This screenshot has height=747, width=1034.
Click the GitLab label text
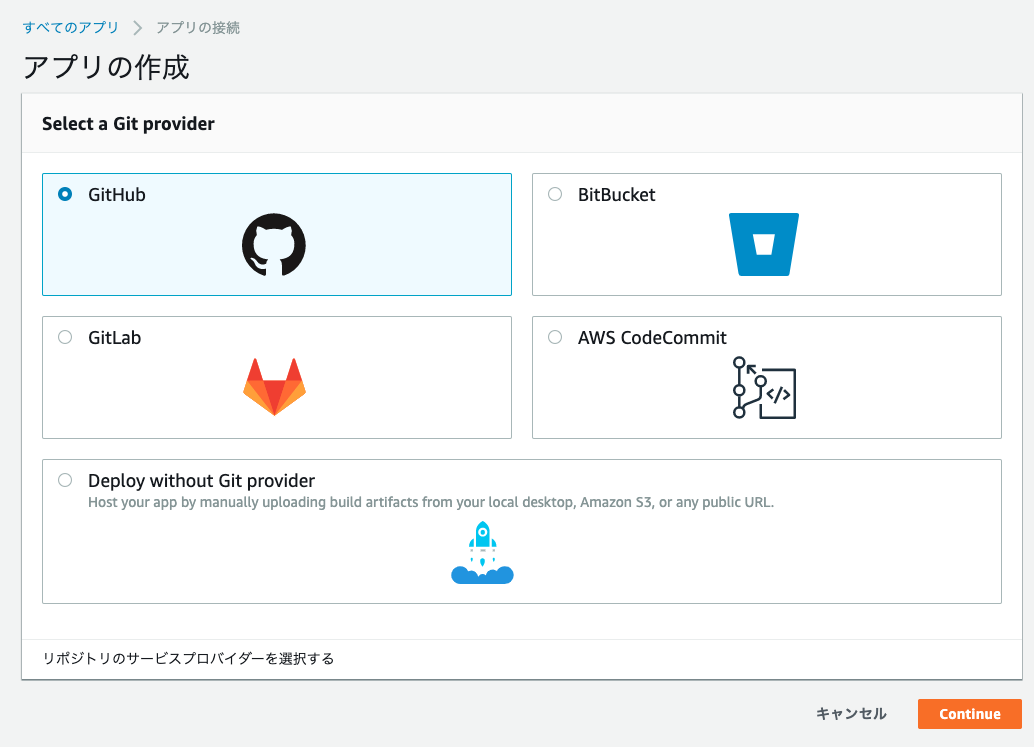pyautogui.click(x=115, y=338)
